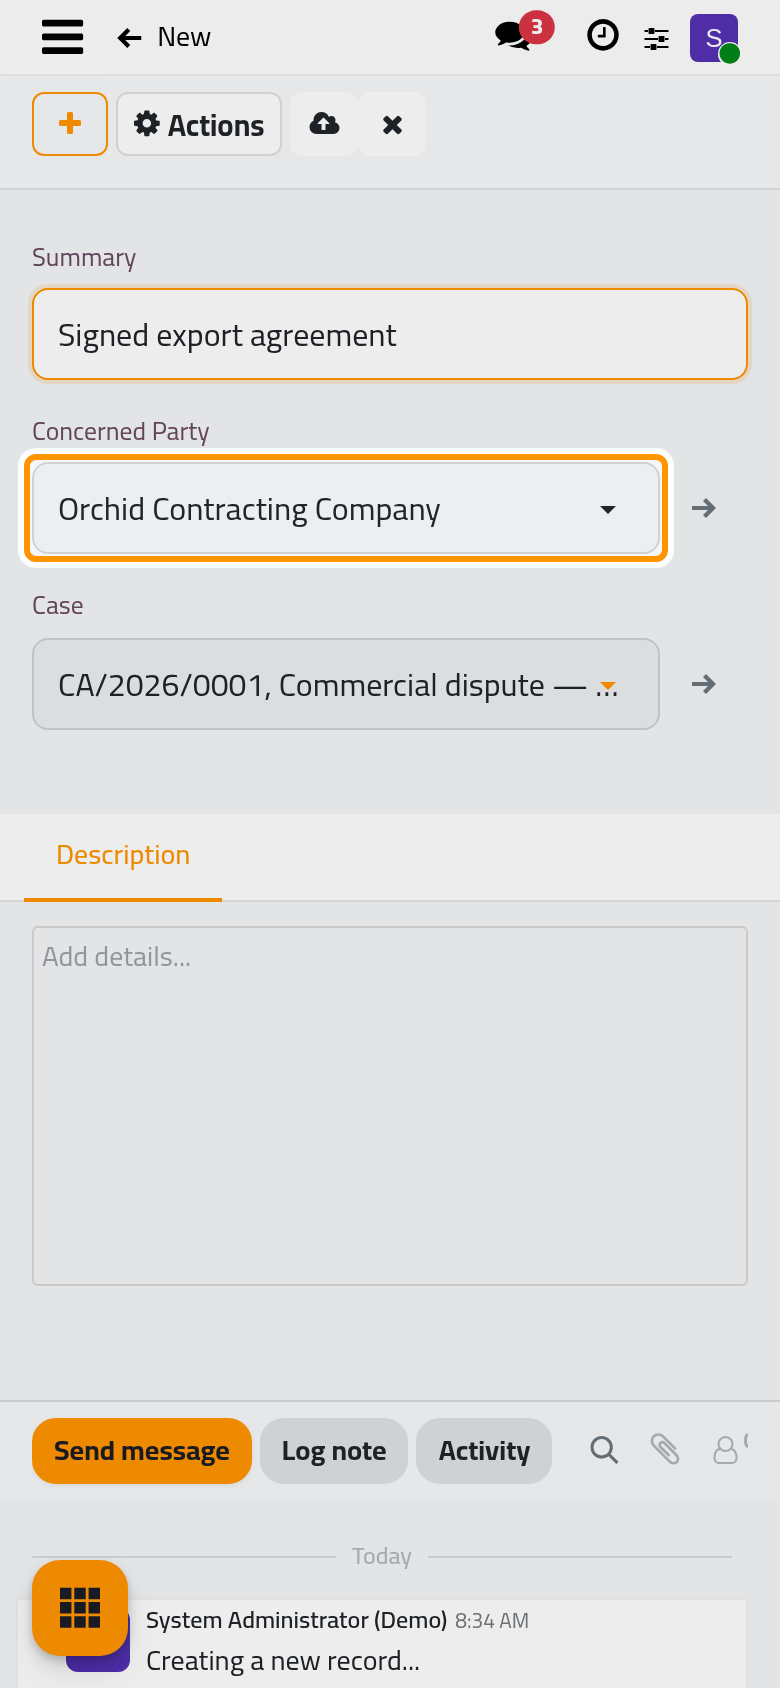780x1688 pixels.
Task: Open the Actions gear menu
Action: click(199, 124)
